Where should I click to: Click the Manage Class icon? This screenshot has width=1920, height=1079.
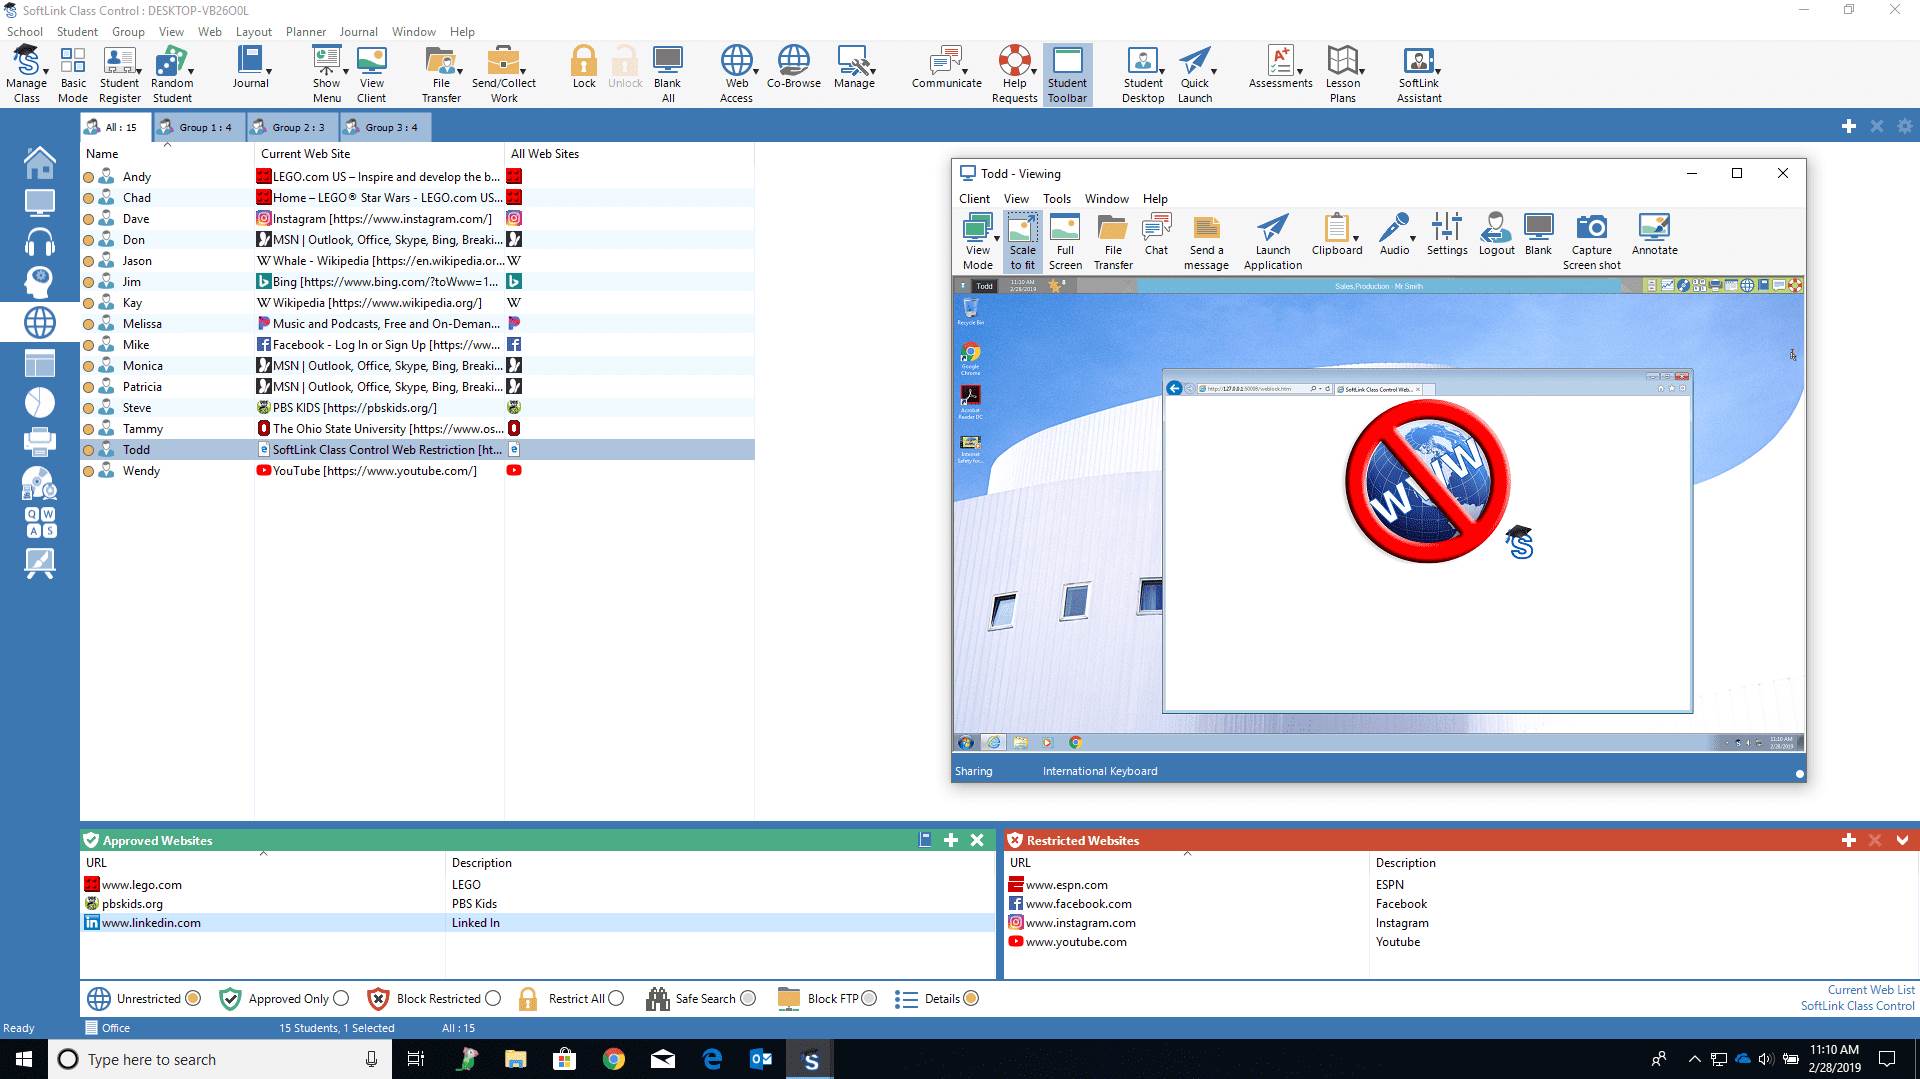26,74
